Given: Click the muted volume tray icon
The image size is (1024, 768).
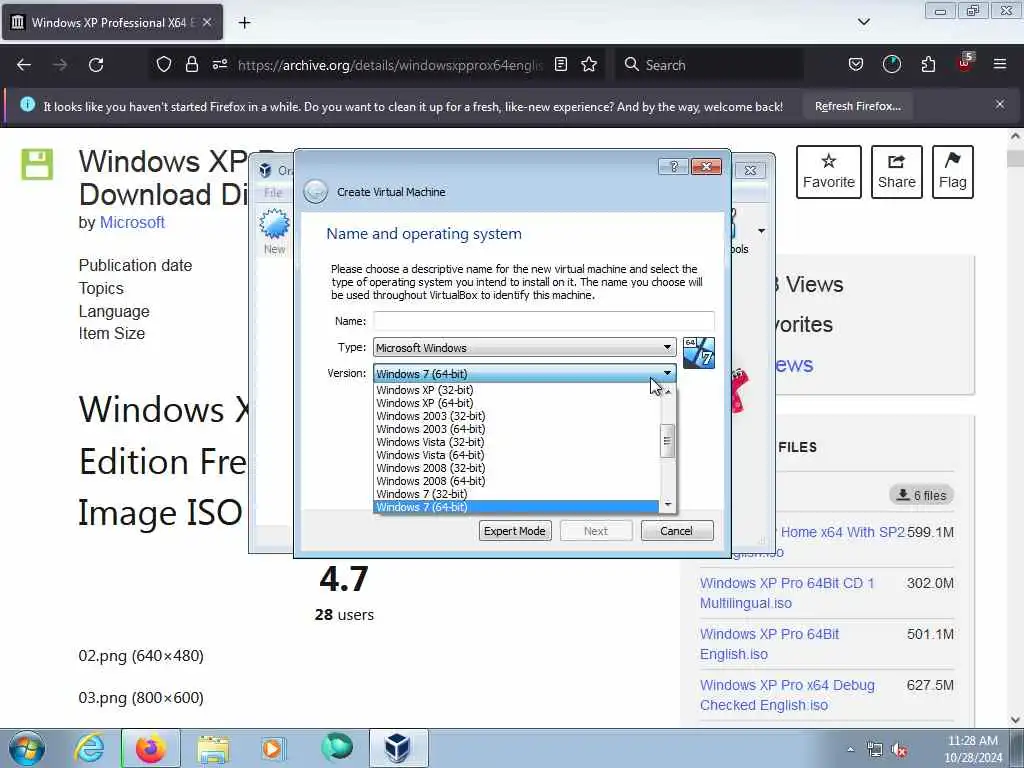Looking at the screenshot, I should pyautogui.click(x=899, y=750).
